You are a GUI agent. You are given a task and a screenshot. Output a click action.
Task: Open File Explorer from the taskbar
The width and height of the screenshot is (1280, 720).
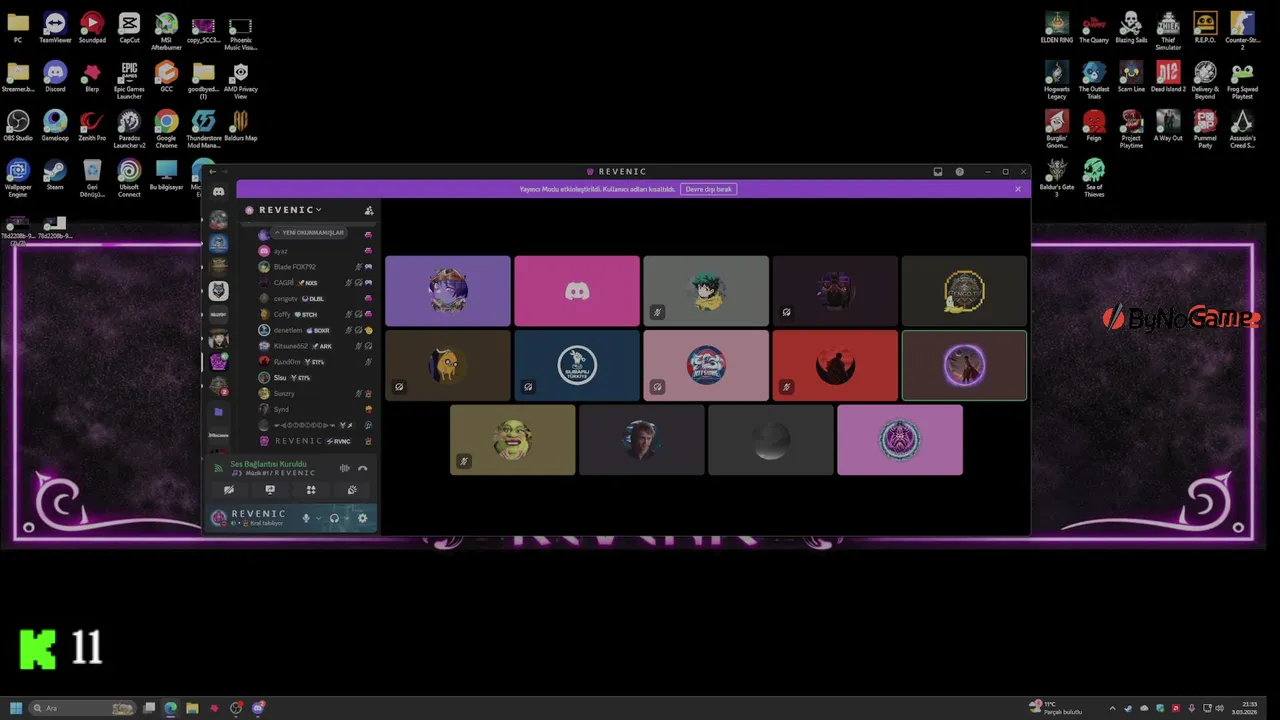coord(192,708)
